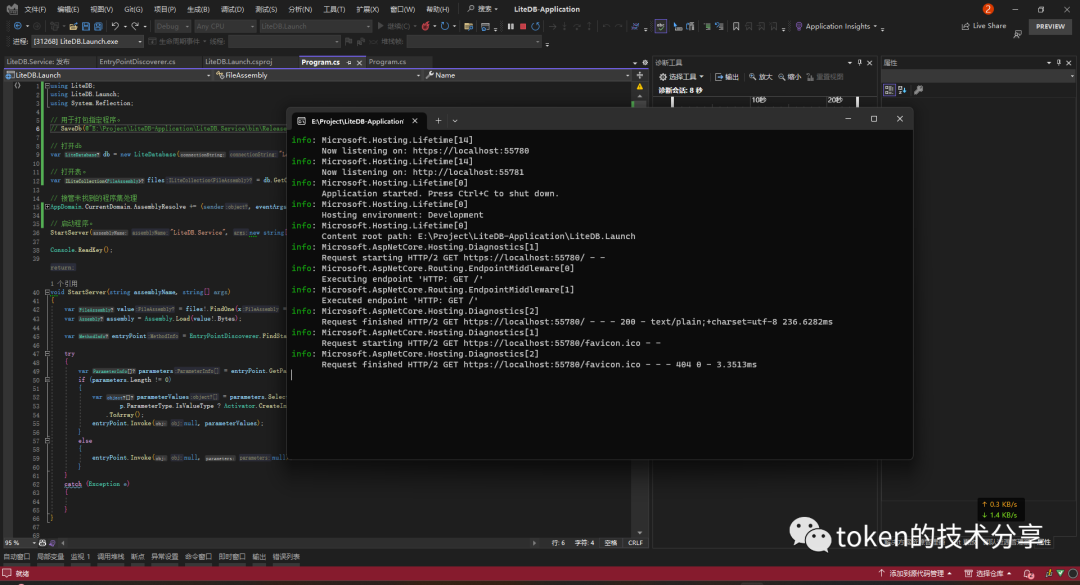Open the LiteDB.Service: 发布 tab

(x=38, y=62)
